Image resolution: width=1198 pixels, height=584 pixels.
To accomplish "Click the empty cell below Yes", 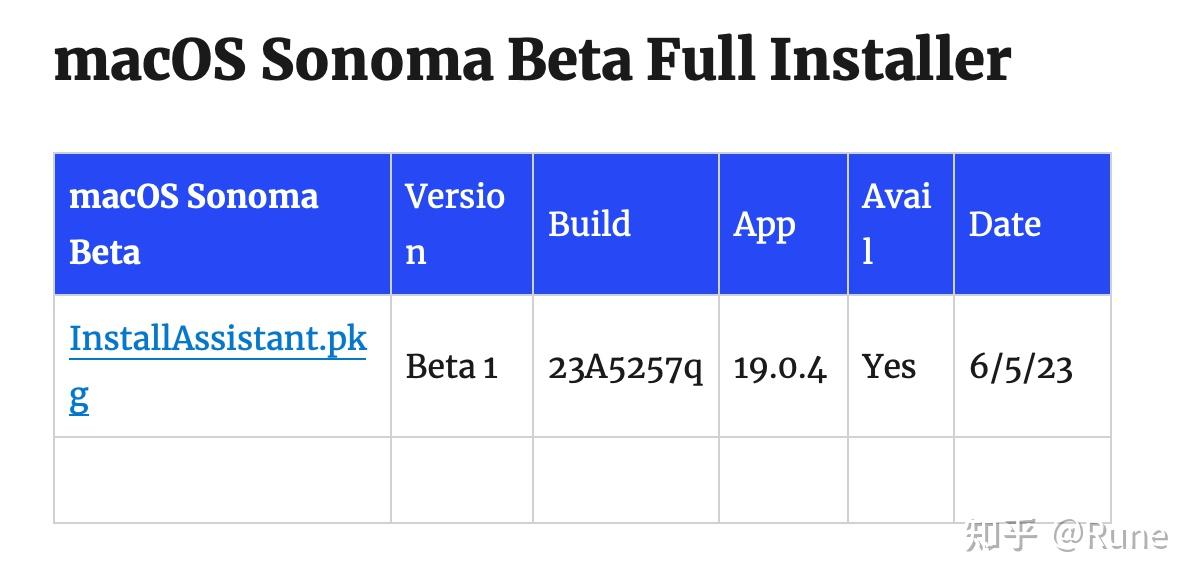I will pos(901,480).
